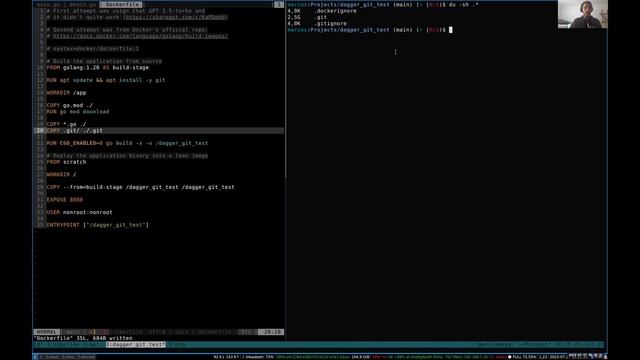The width and height of the screenshot is (640, 360).
Task: Open the docs.docker.com link in the comment
Action: point(140,36)
